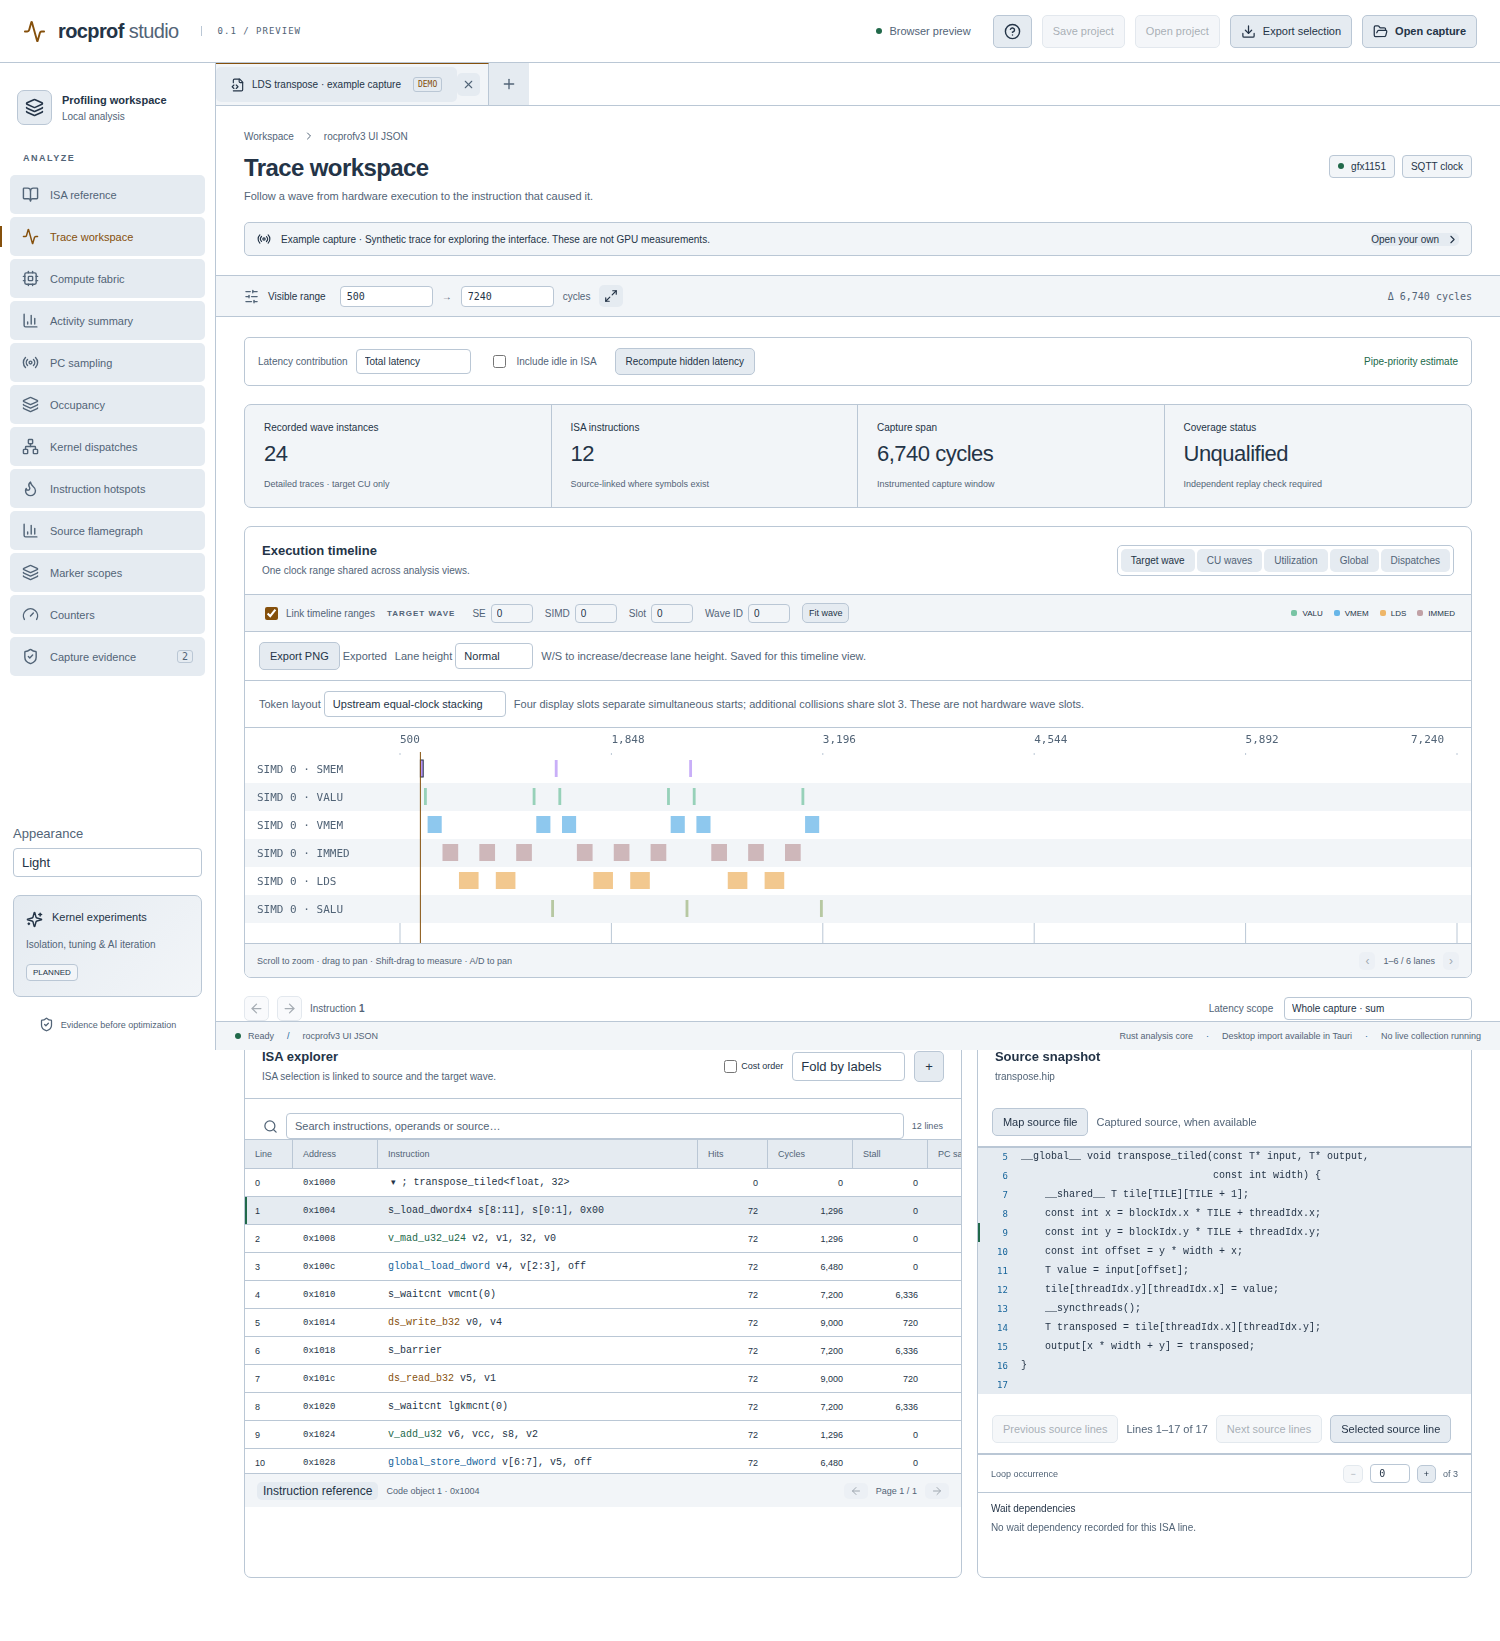Switch to the Utilization tab
Viewport: 1500px width, 1641px height.
coord(1296,560)
